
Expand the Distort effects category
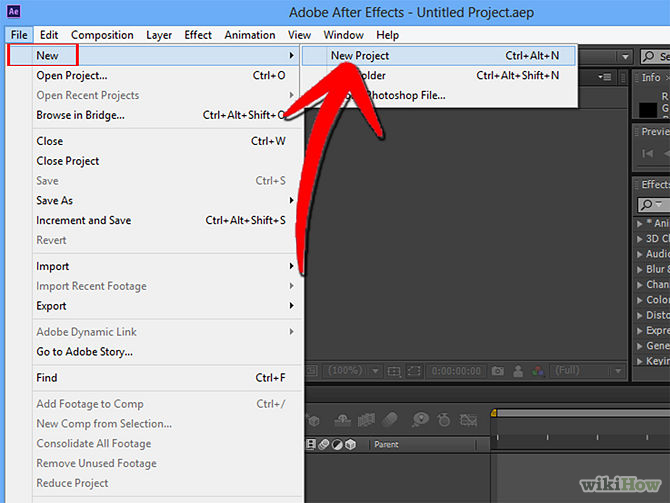(640, 315)
